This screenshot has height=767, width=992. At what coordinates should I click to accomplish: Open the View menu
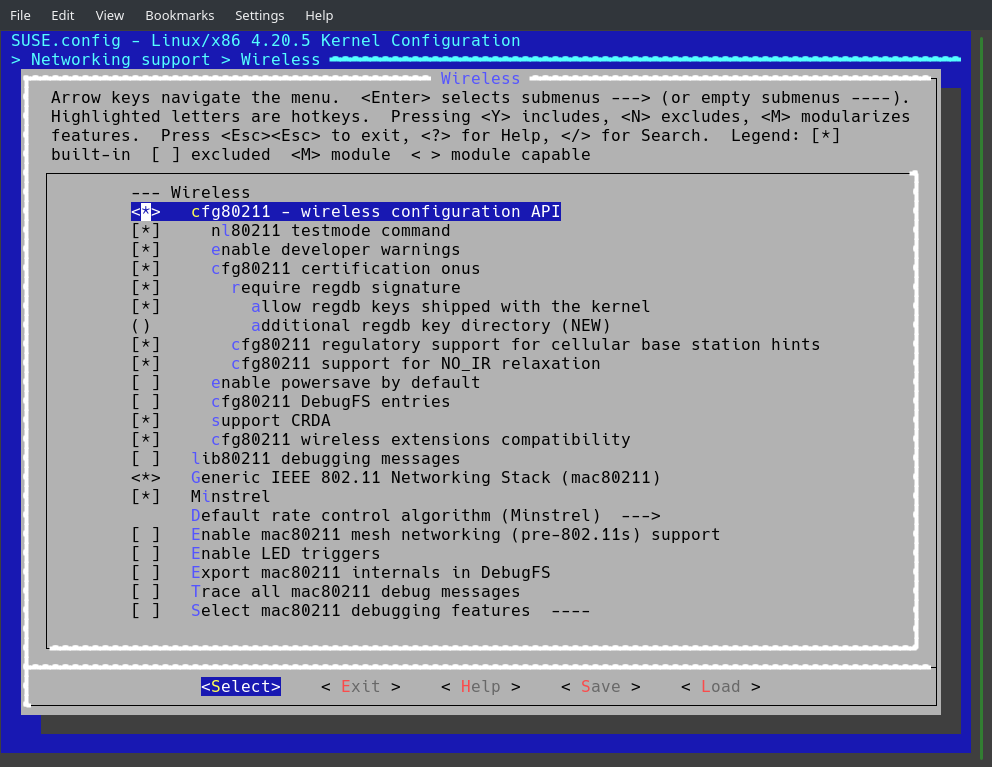[x=109, y=15]
